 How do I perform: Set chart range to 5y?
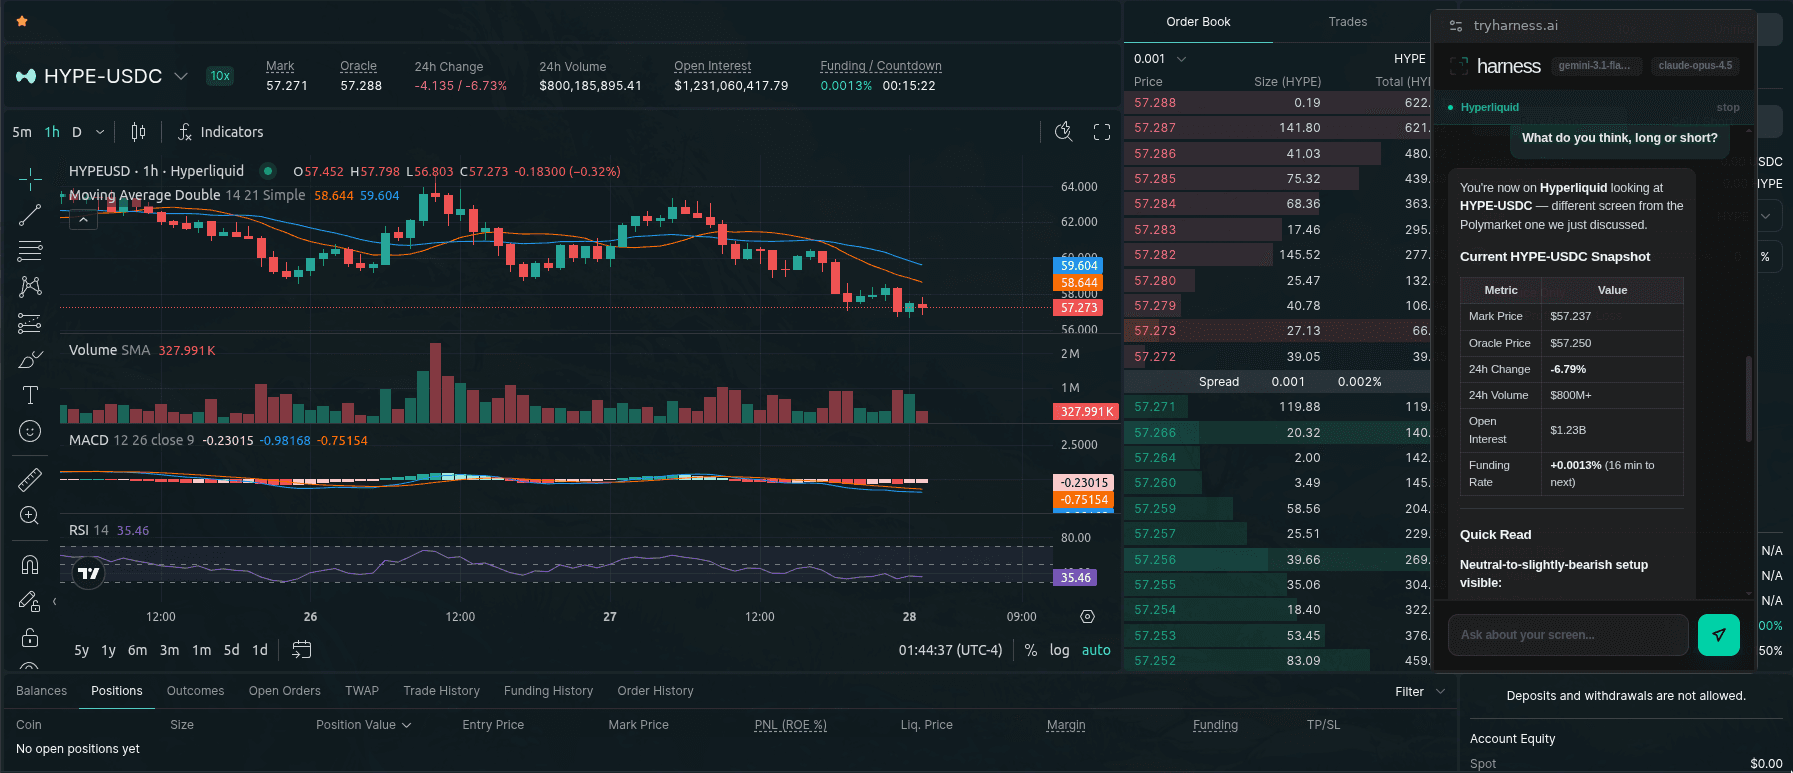(82, 650)
